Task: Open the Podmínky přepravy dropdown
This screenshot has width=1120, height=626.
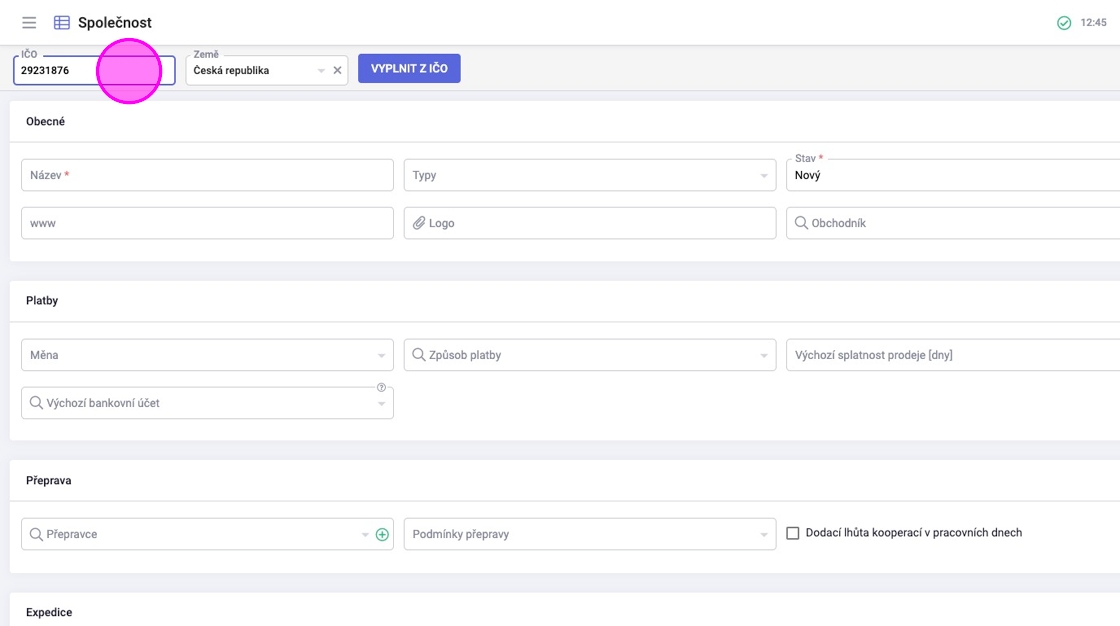Action: tap(763, 535)
